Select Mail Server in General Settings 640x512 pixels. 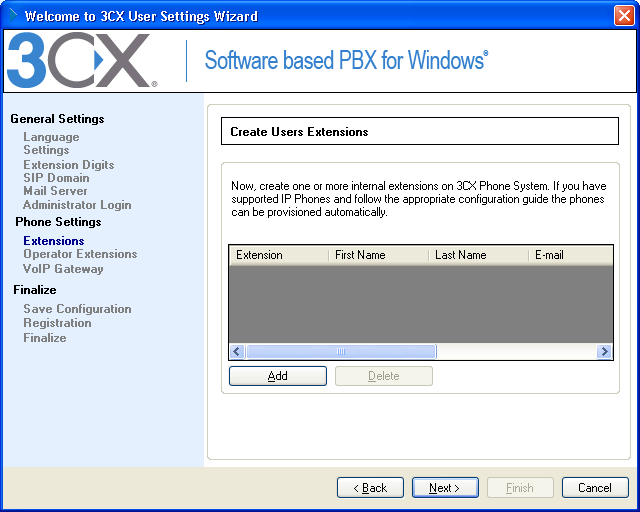(55, 191)
